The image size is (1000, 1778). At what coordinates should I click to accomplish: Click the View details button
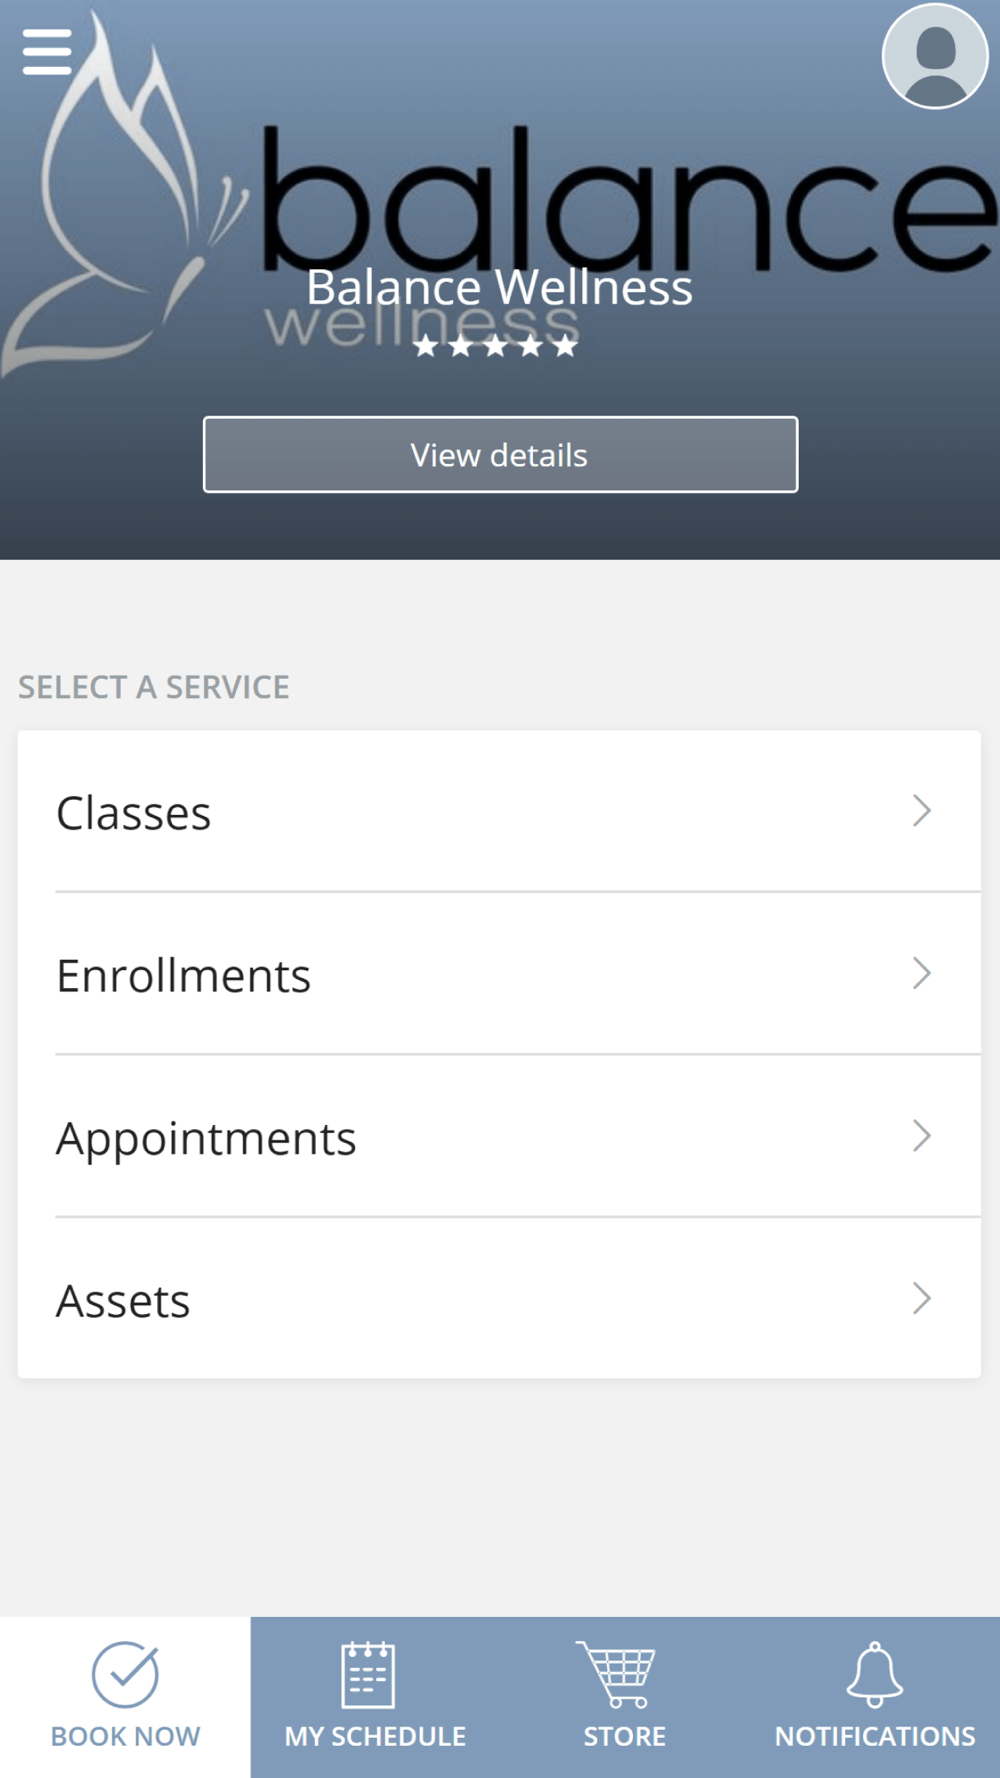500,454
